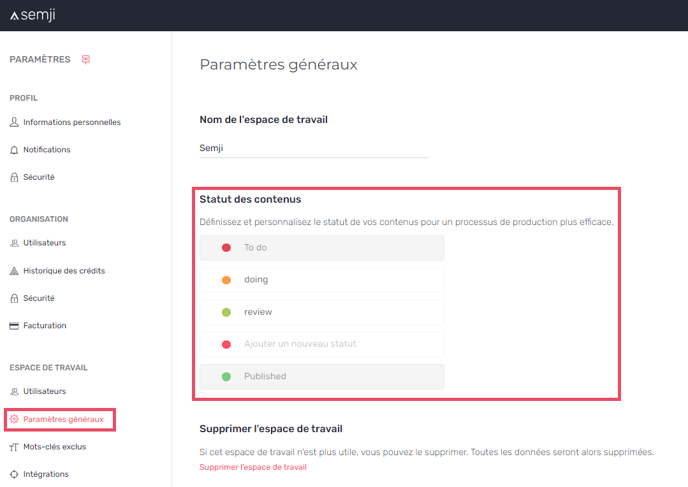
Task: Open the Mots-clés exclus page
Action: [55, 447]
